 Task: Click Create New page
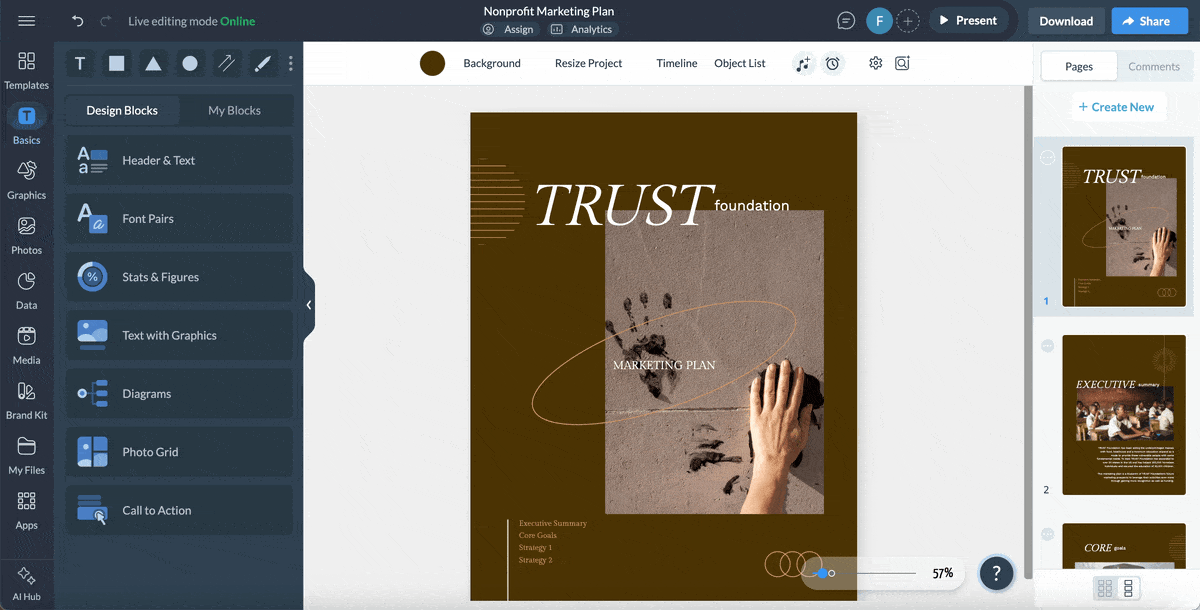(x=1118, y=106)
